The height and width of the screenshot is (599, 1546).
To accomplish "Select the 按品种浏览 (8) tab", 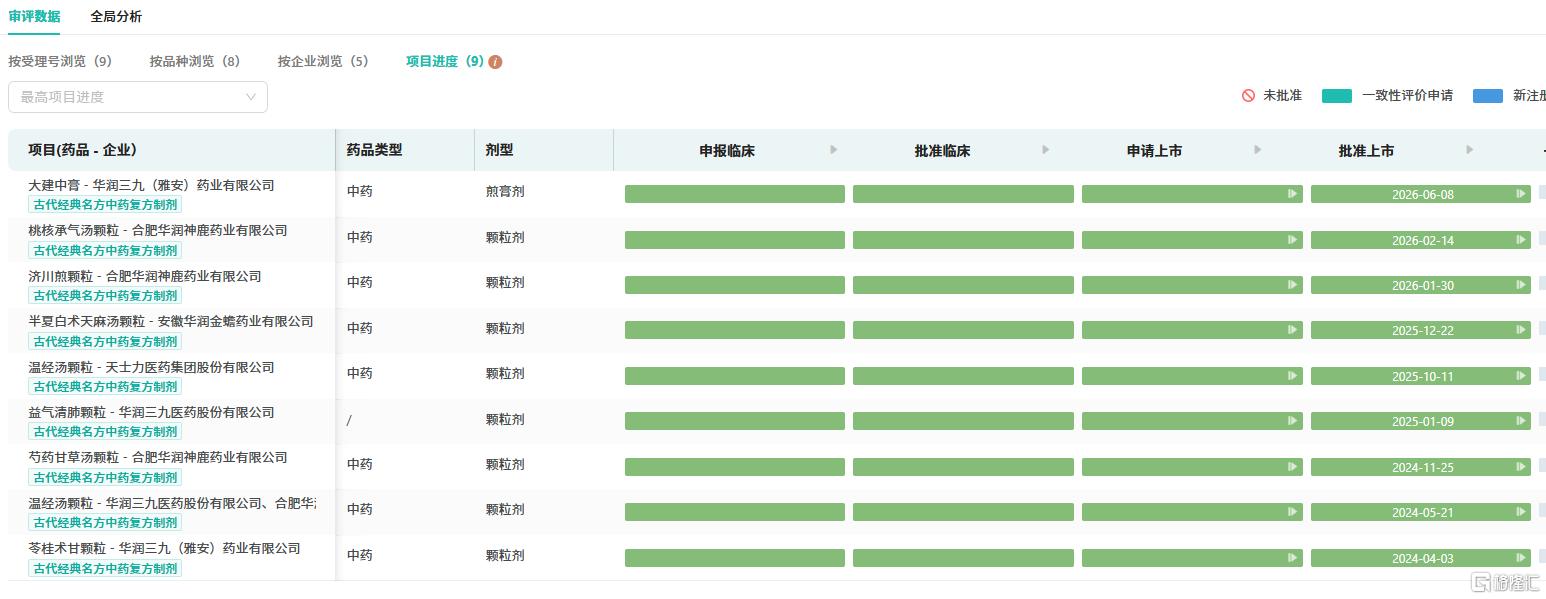I will click(195, 61).
